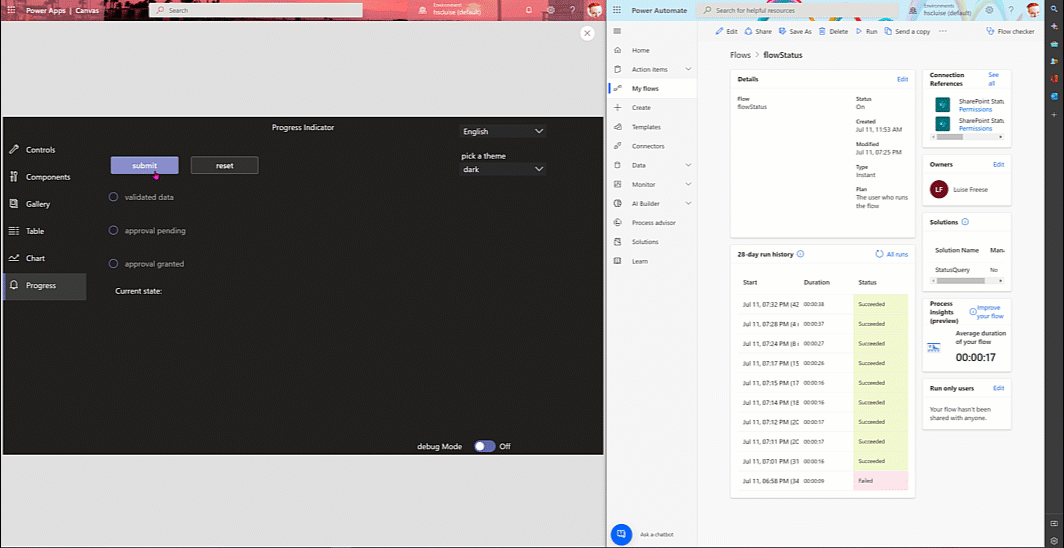Click the submit button
Image resolution: width=1064 pixels, height=548 pixels.
coord(145,165)
